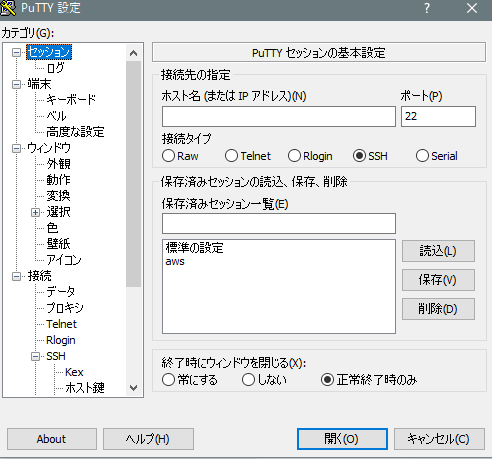
Task: Open the ウィンドウ category
Action: point(49,148)
